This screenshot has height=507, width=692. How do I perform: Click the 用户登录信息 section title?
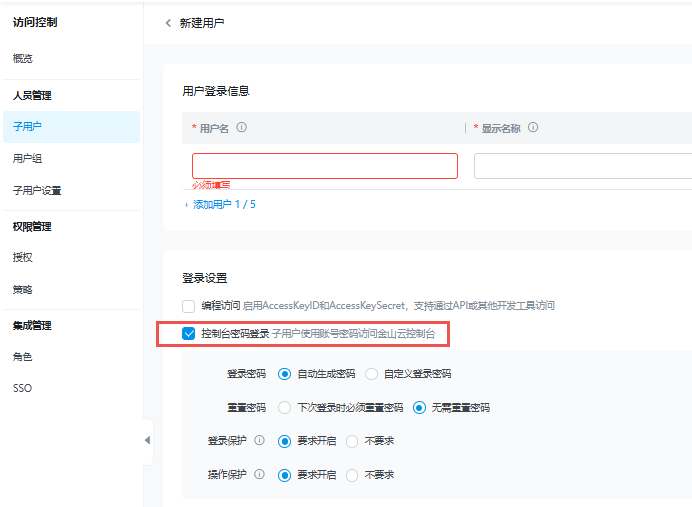(x=216, y=91)
